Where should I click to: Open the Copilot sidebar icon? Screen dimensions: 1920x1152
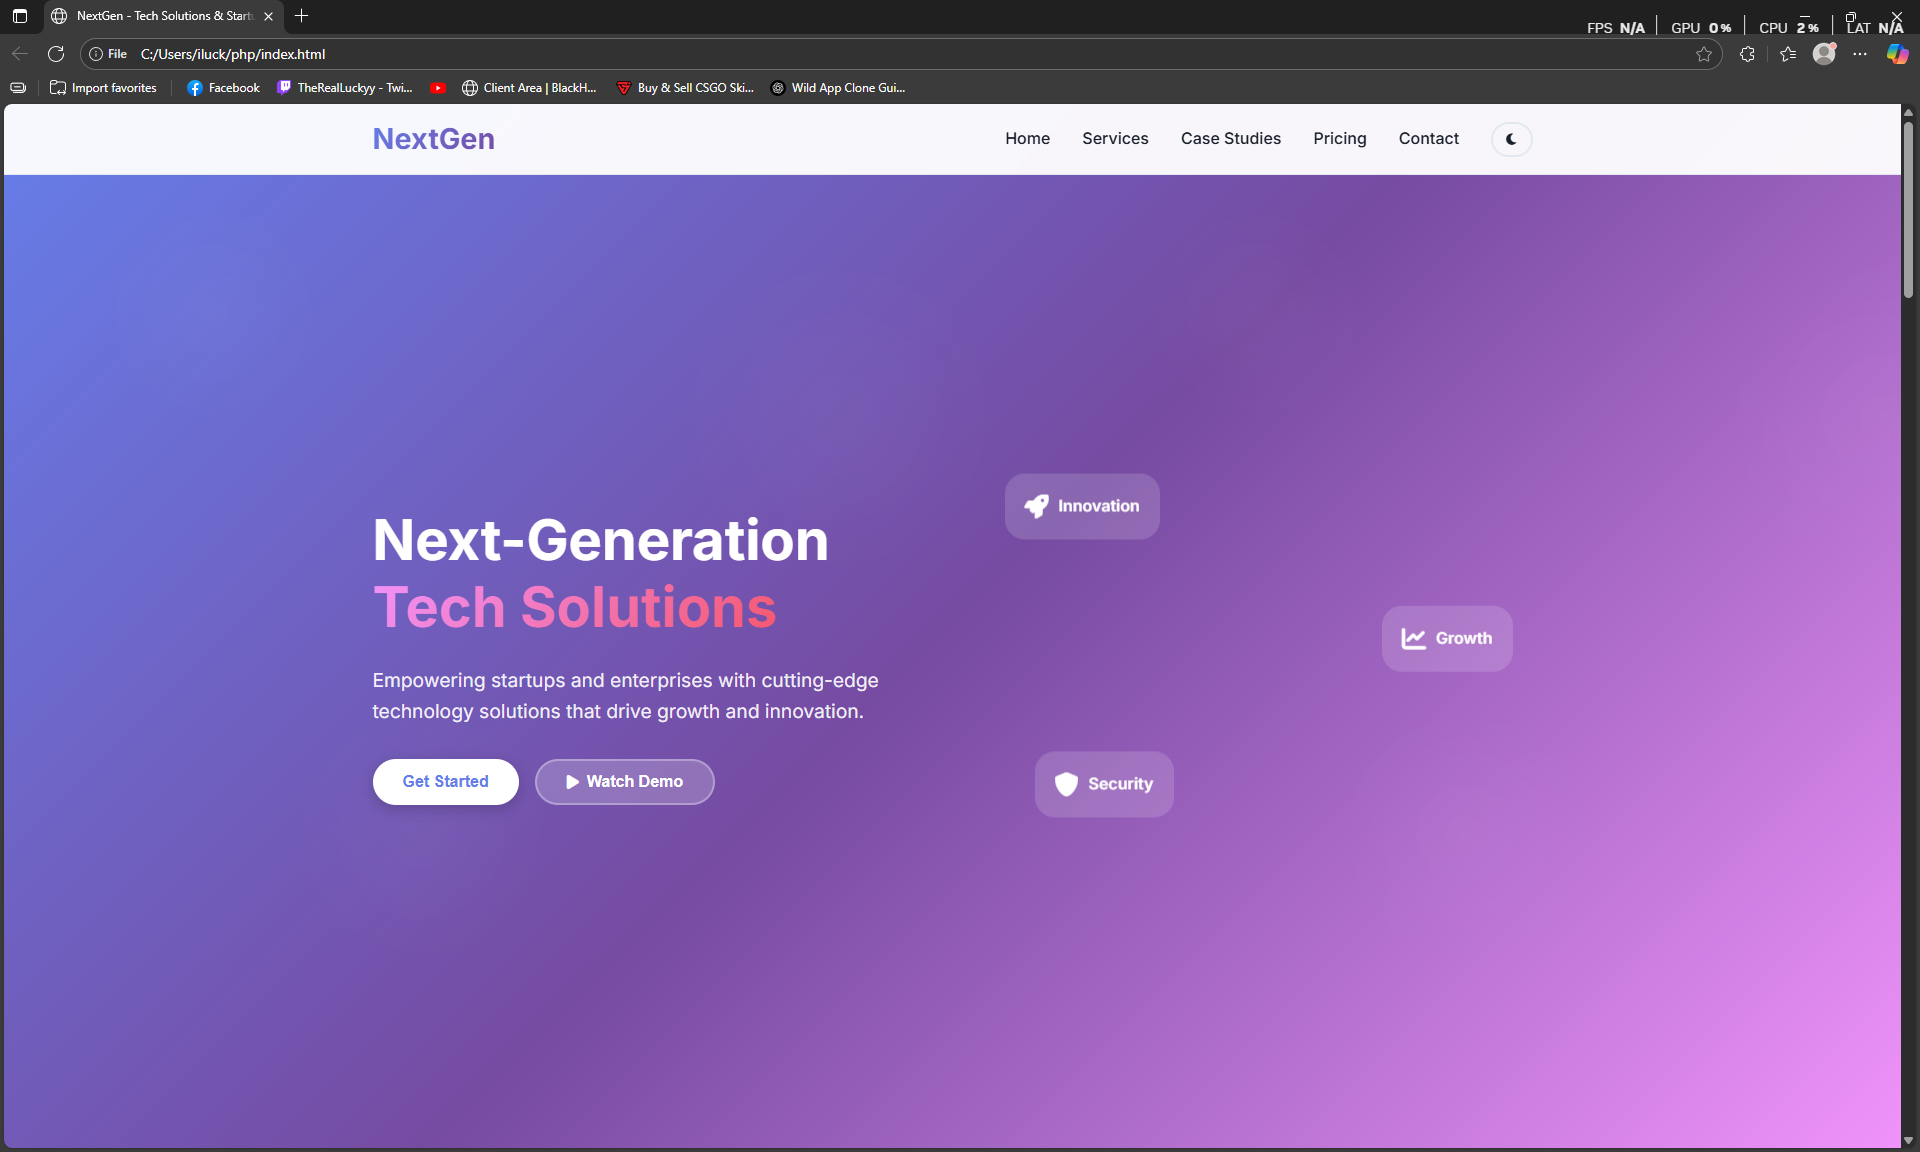click(1897, 54)
